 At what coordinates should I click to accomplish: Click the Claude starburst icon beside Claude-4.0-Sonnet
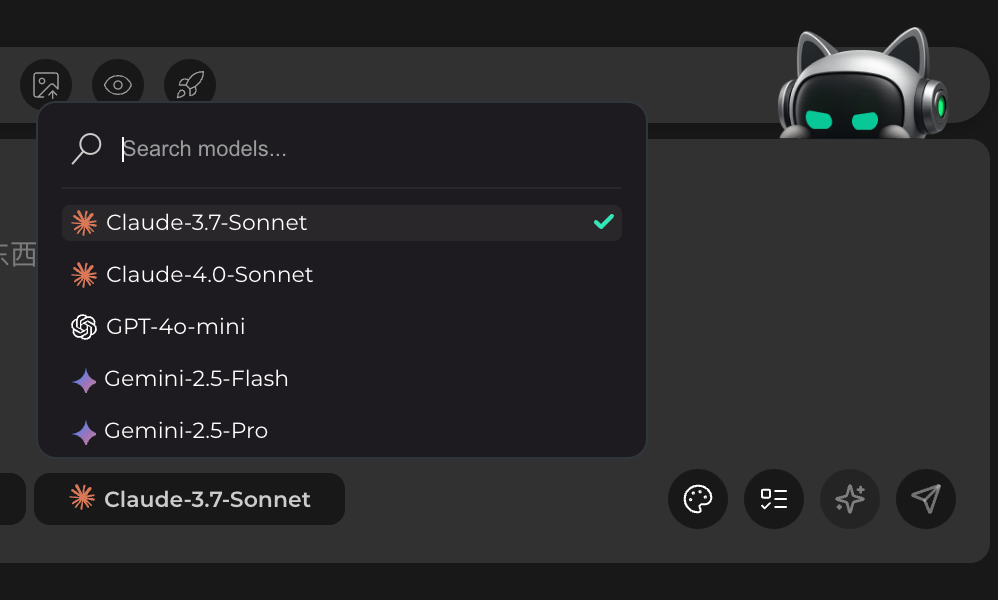[x=84, y=275]
